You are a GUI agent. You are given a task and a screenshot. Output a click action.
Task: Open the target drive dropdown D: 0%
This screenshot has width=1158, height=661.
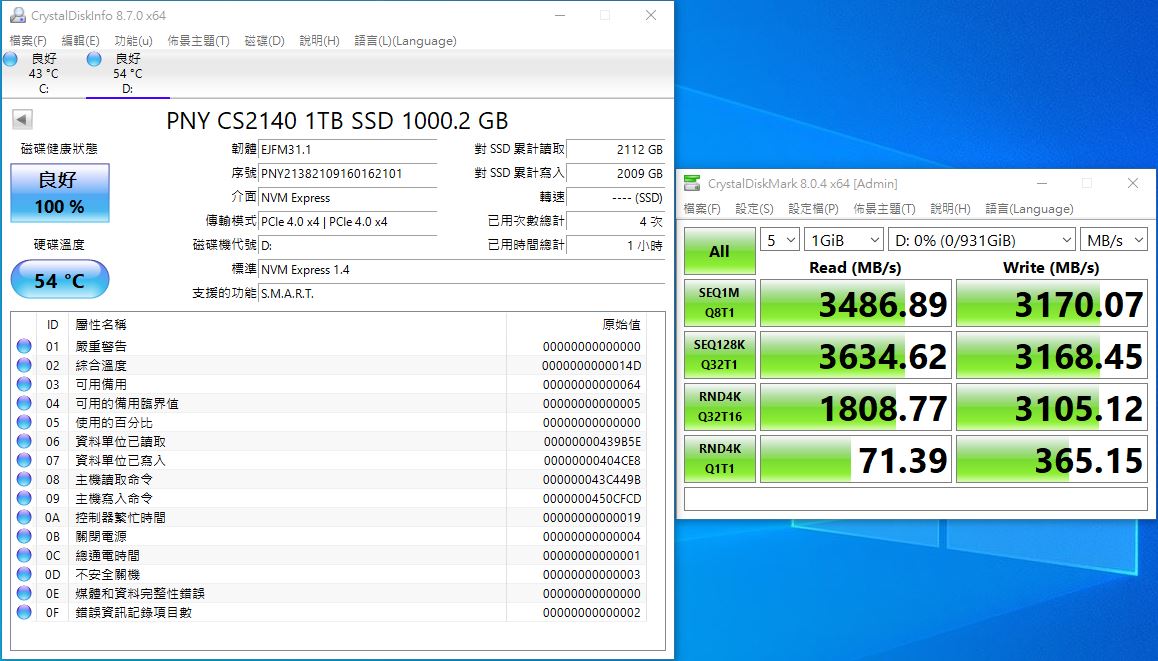pos(981,240)
